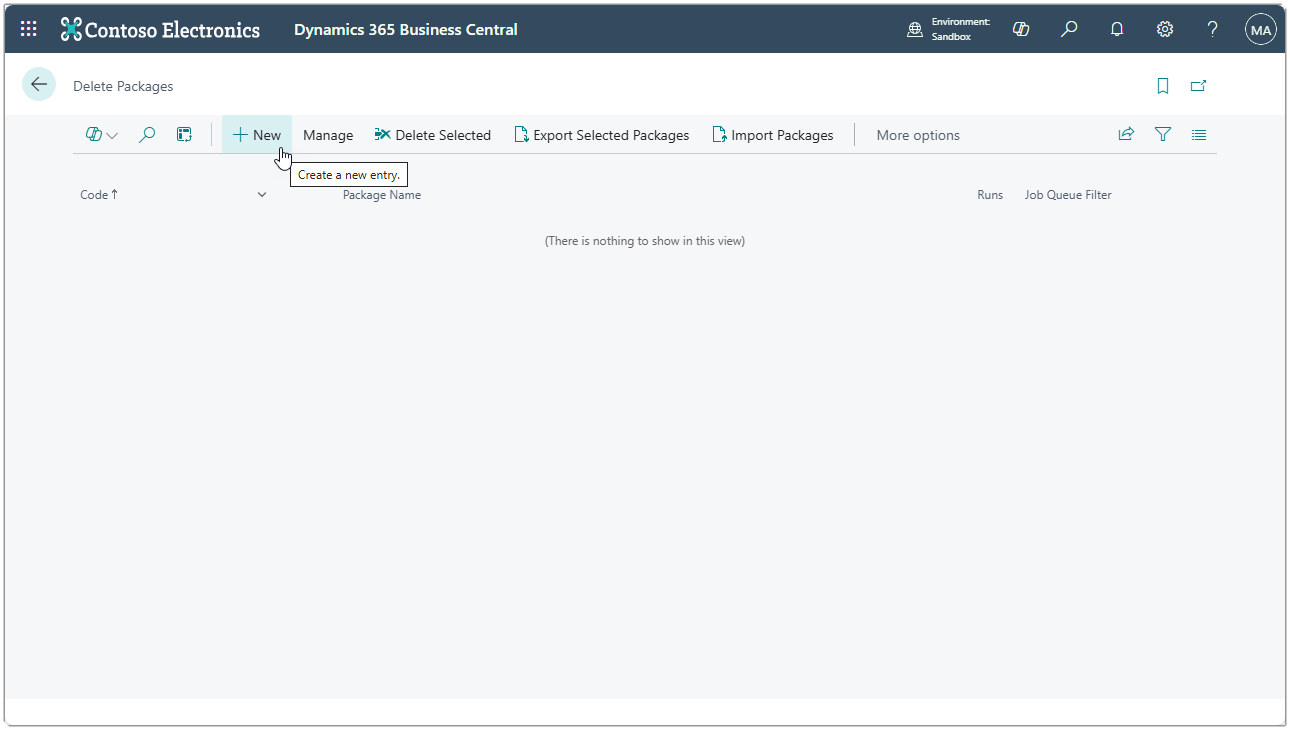Expand the Copilot actions chevron
1290x730 pixels.
(113, 134)
